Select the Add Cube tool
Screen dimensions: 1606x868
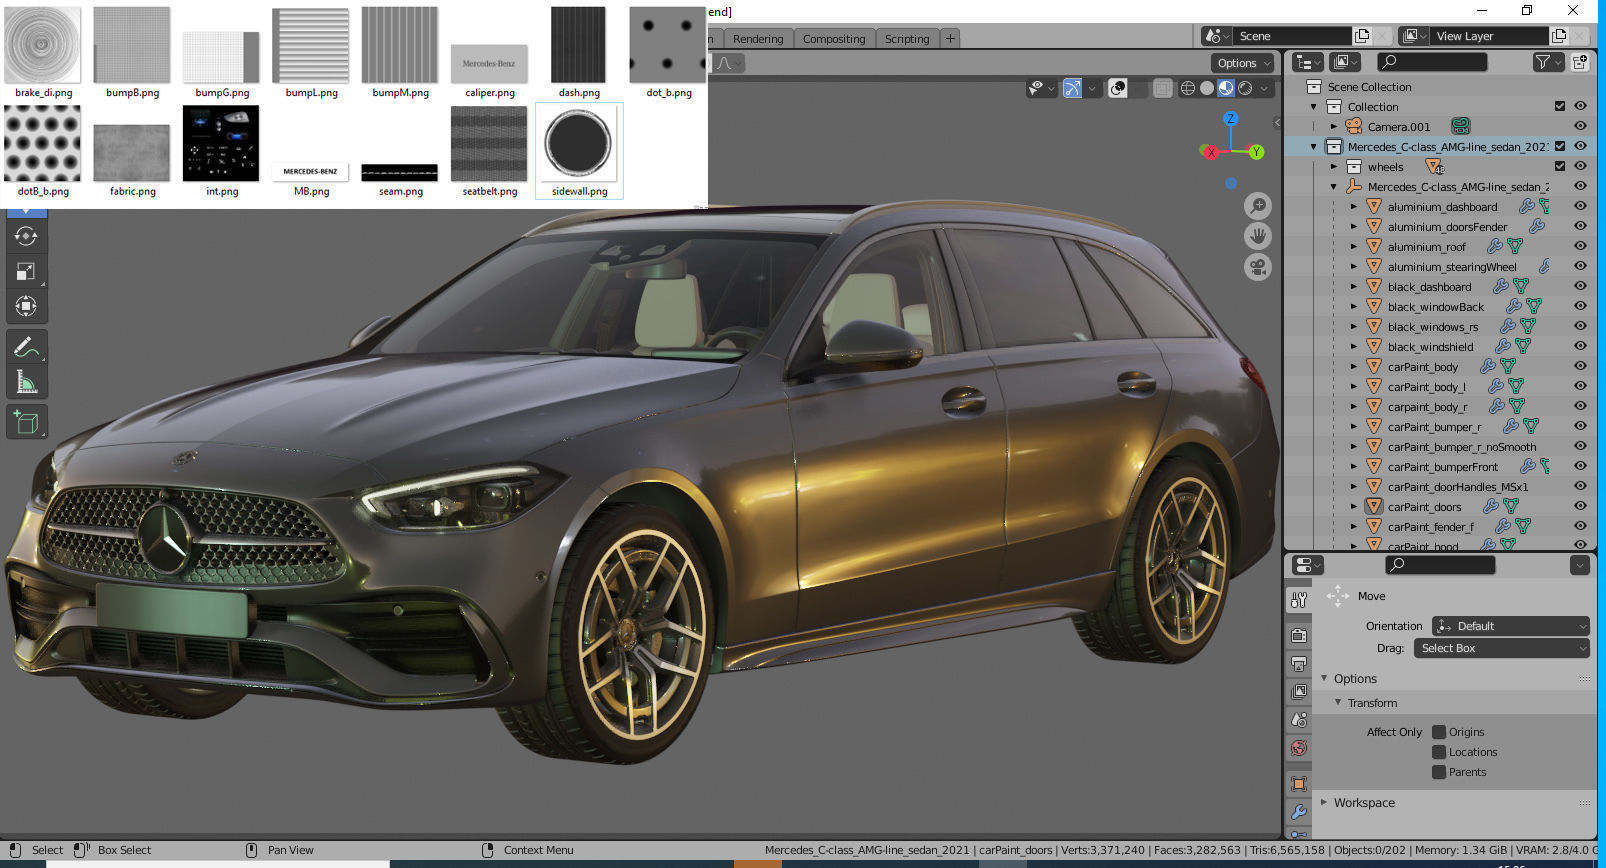(x=26, y=422)
